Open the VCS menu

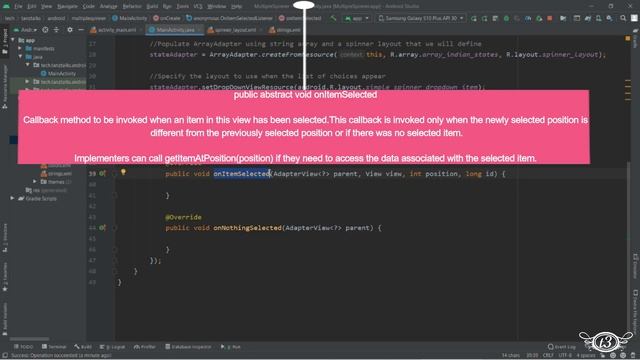pos(198,6)
